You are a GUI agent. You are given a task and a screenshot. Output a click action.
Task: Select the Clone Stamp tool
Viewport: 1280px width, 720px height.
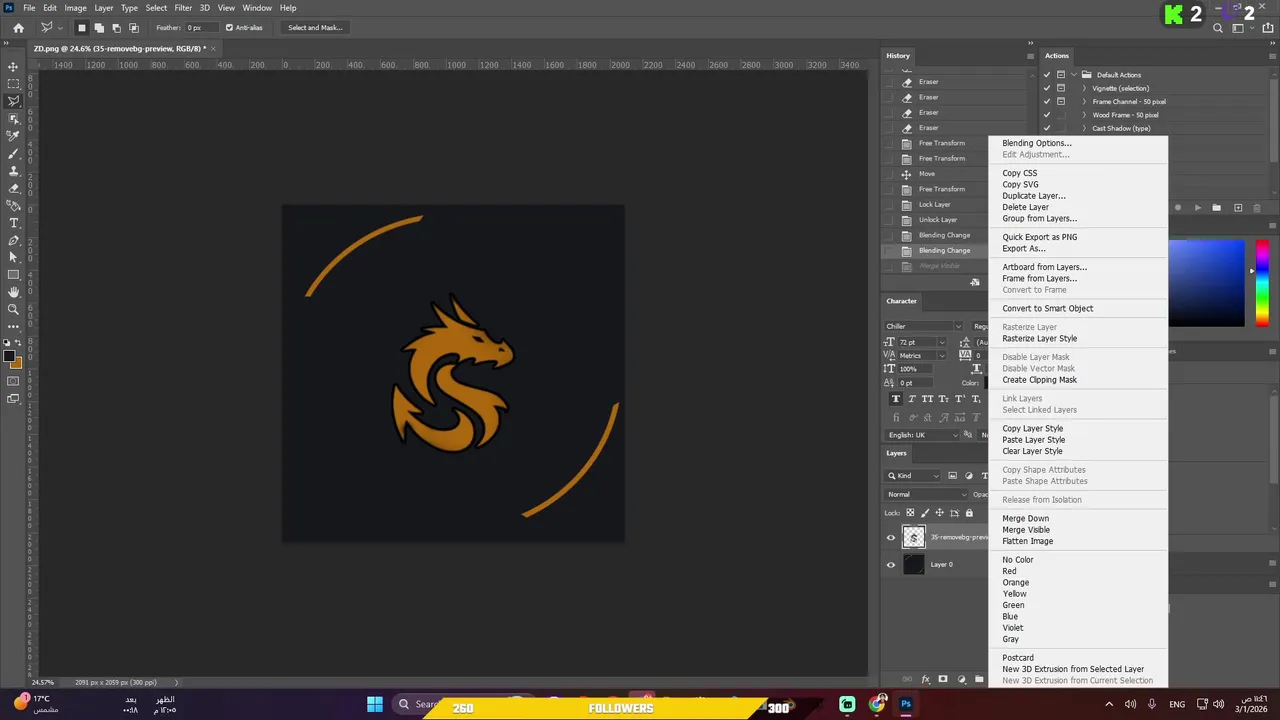point(13,171)
